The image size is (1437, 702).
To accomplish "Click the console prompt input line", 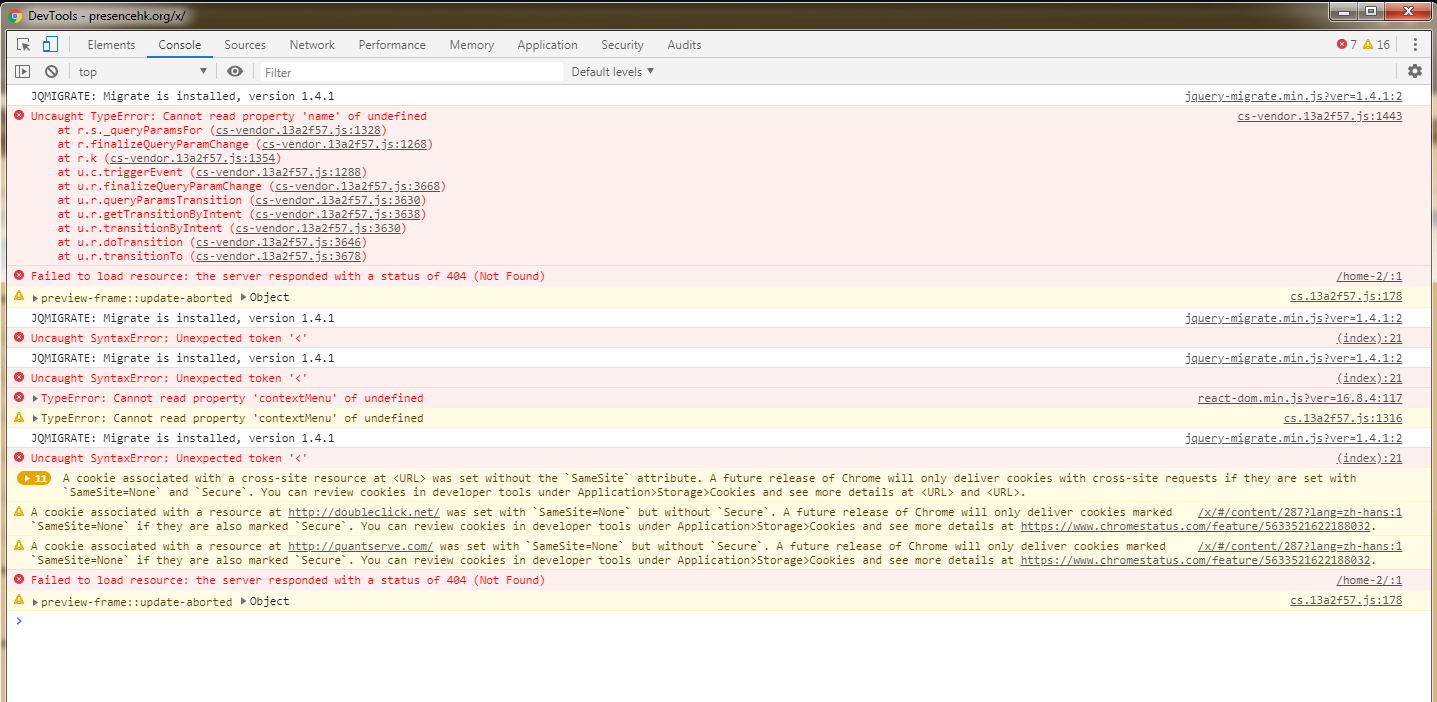I will (x=700, y=621).
